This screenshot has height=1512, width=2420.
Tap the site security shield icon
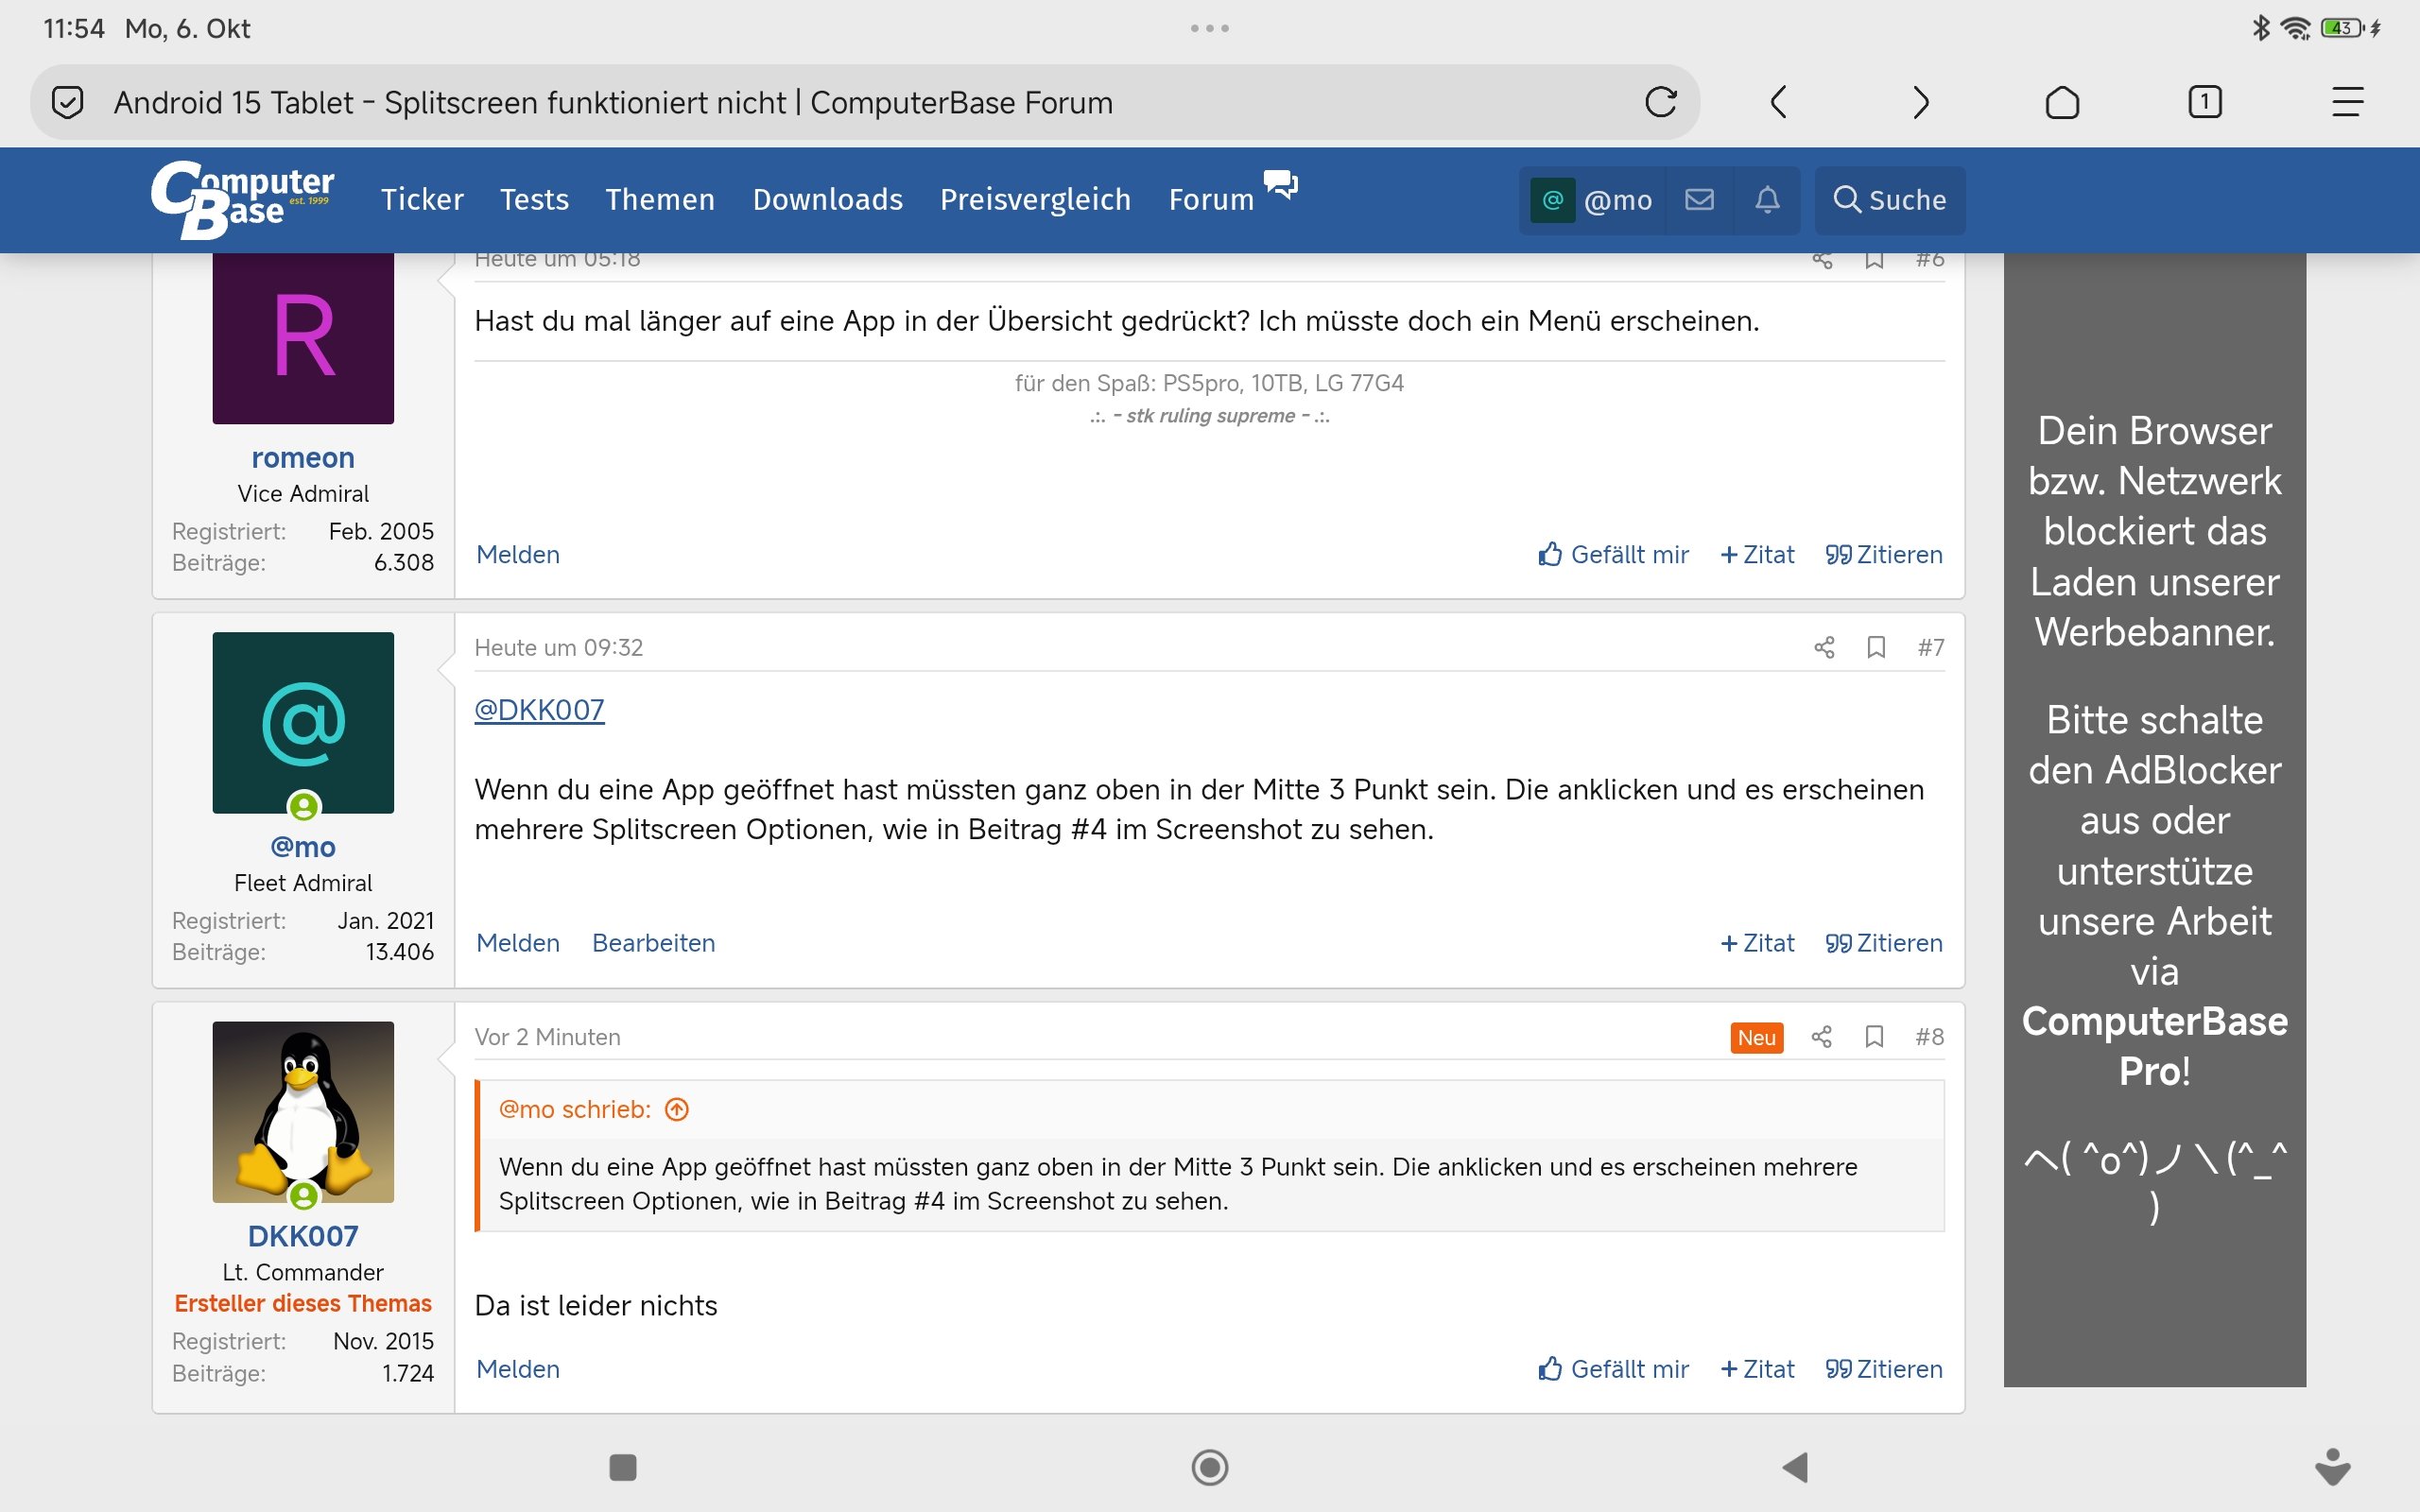[x=67, y=102]
